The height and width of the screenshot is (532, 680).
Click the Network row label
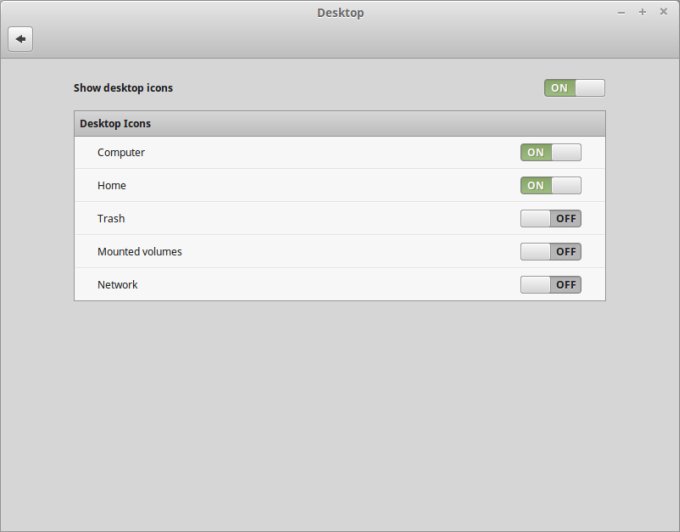[117, 284]
